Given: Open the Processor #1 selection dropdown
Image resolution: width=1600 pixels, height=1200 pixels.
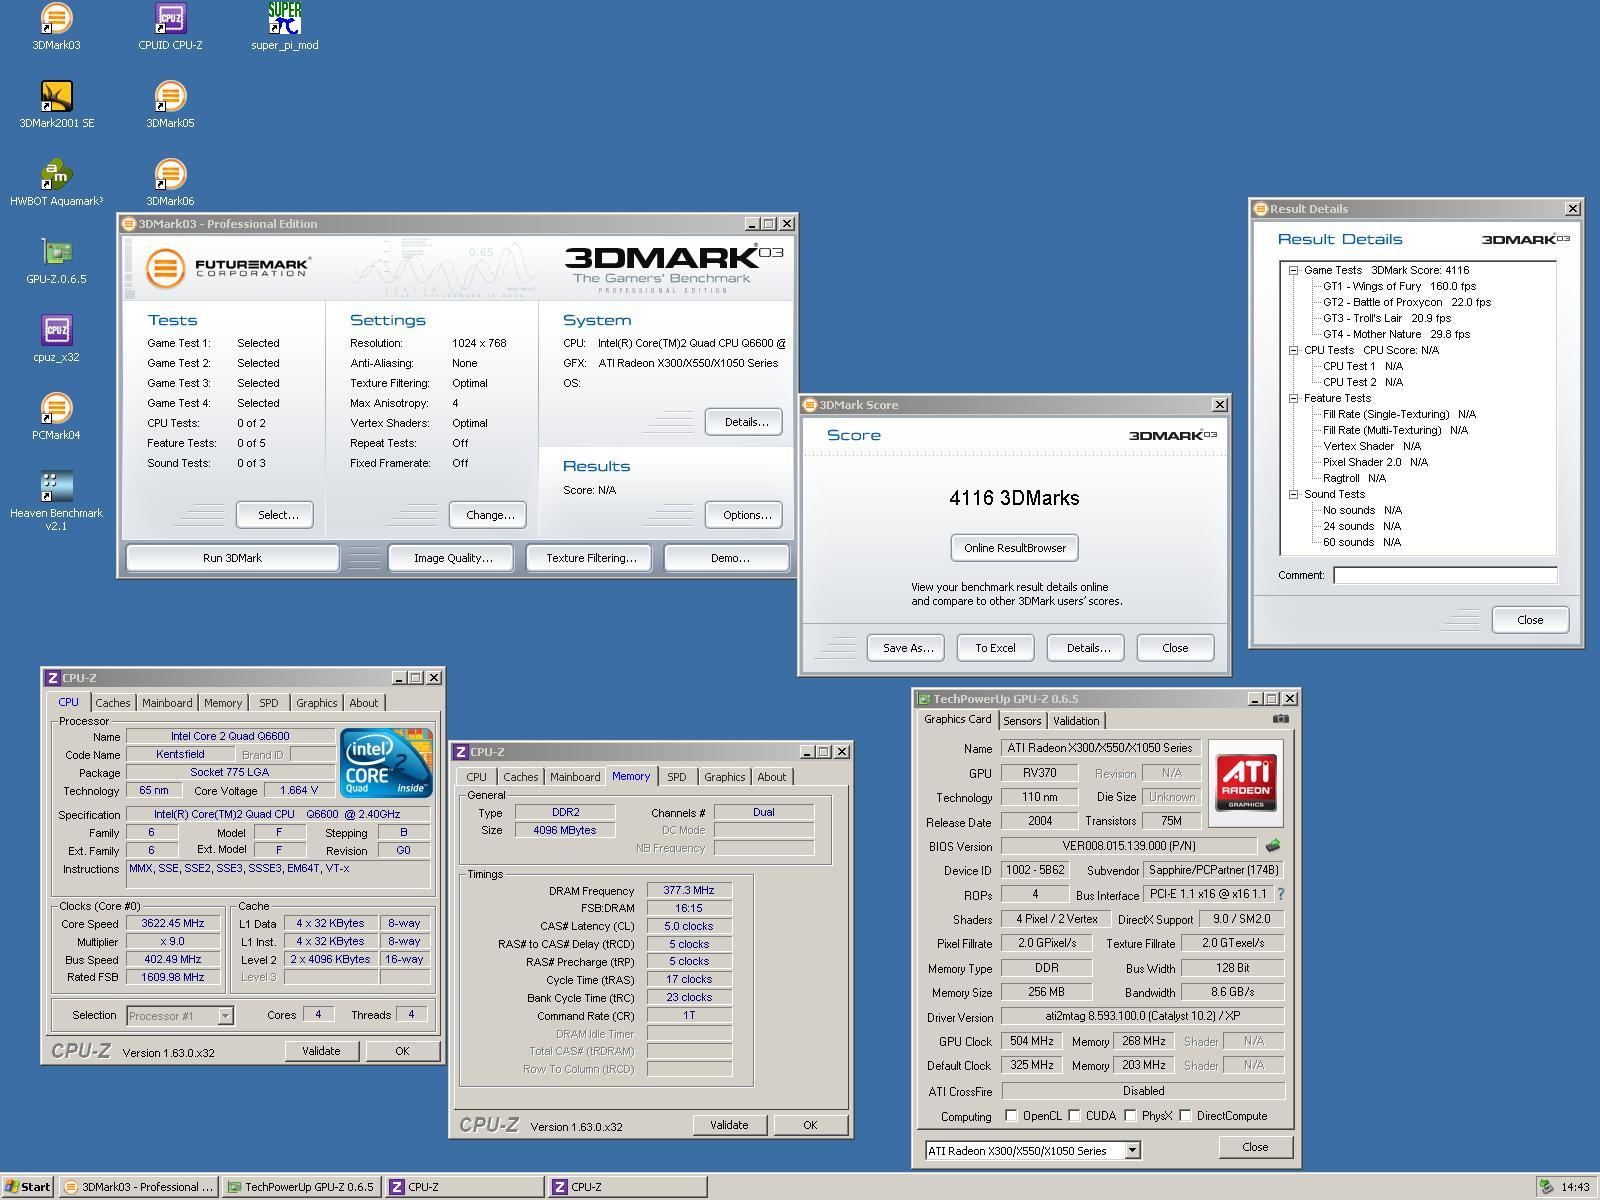Looking at the screenshot, I should 225,1016.
